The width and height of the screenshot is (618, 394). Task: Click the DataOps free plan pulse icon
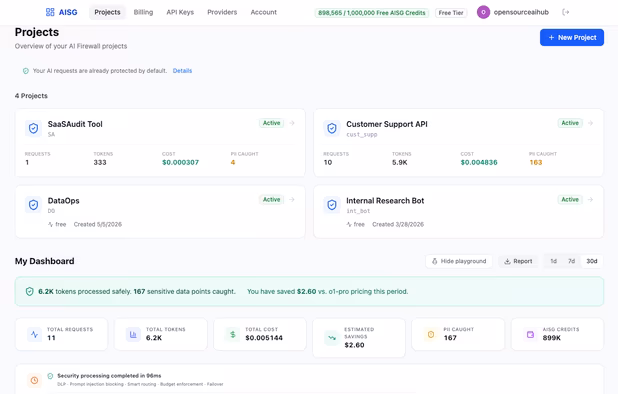(50, 224)
